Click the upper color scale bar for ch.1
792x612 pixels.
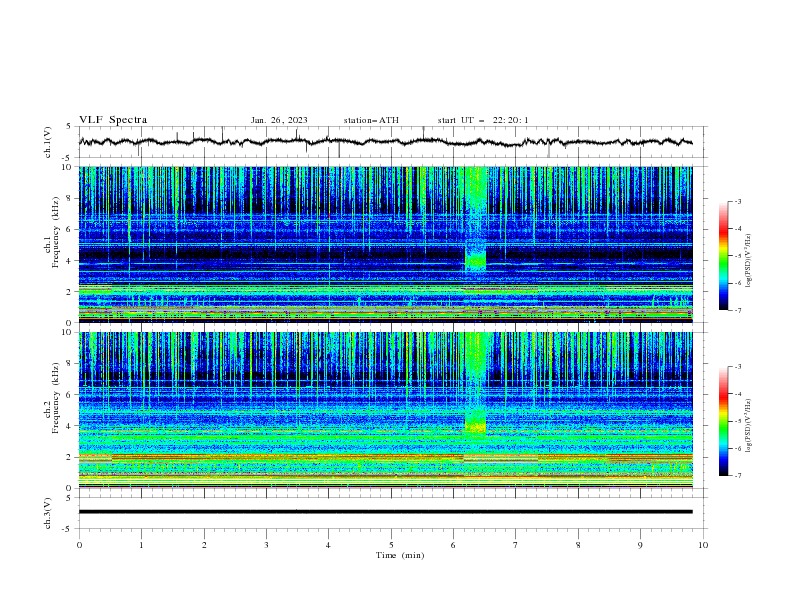point(723,256)
